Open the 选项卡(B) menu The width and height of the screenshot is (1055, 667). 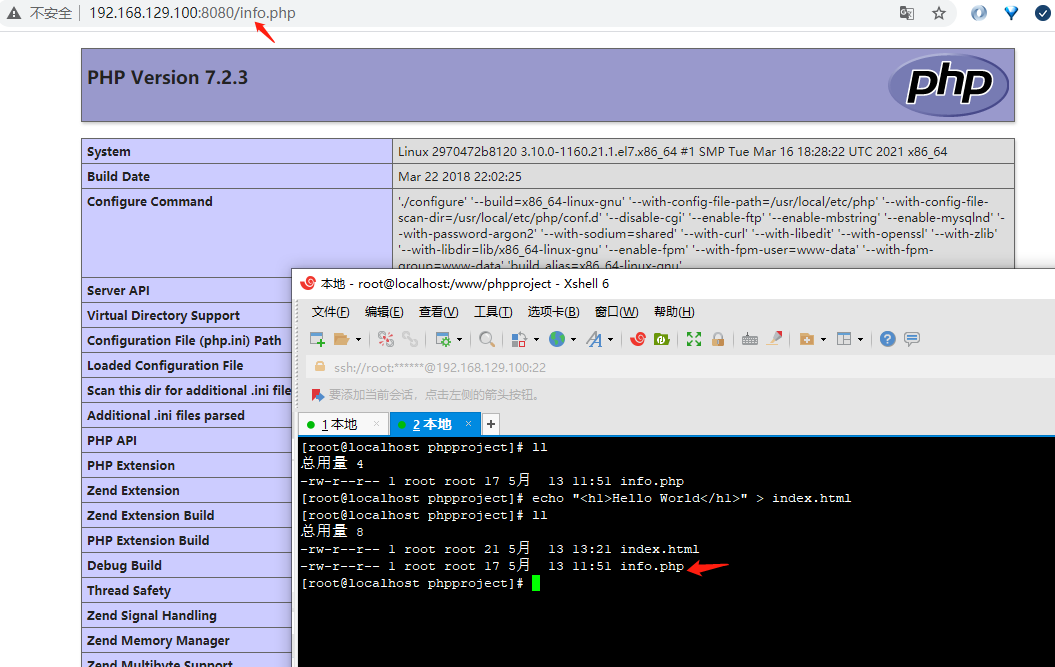tap(553, 312)
